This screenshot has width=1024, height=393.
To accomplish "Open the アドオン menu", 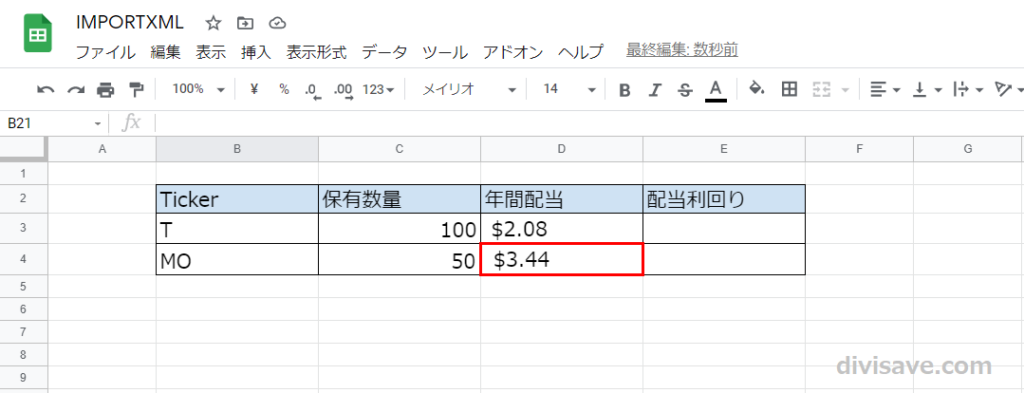I will [513, 52].
